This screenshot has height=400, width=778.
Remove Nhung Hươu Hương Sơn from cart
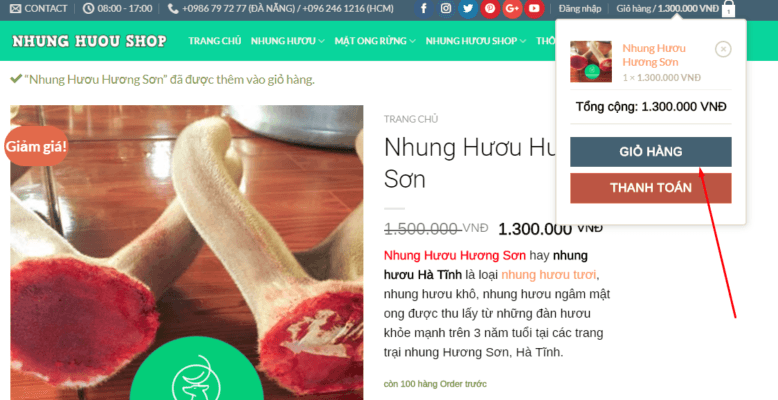click(723, 49)
